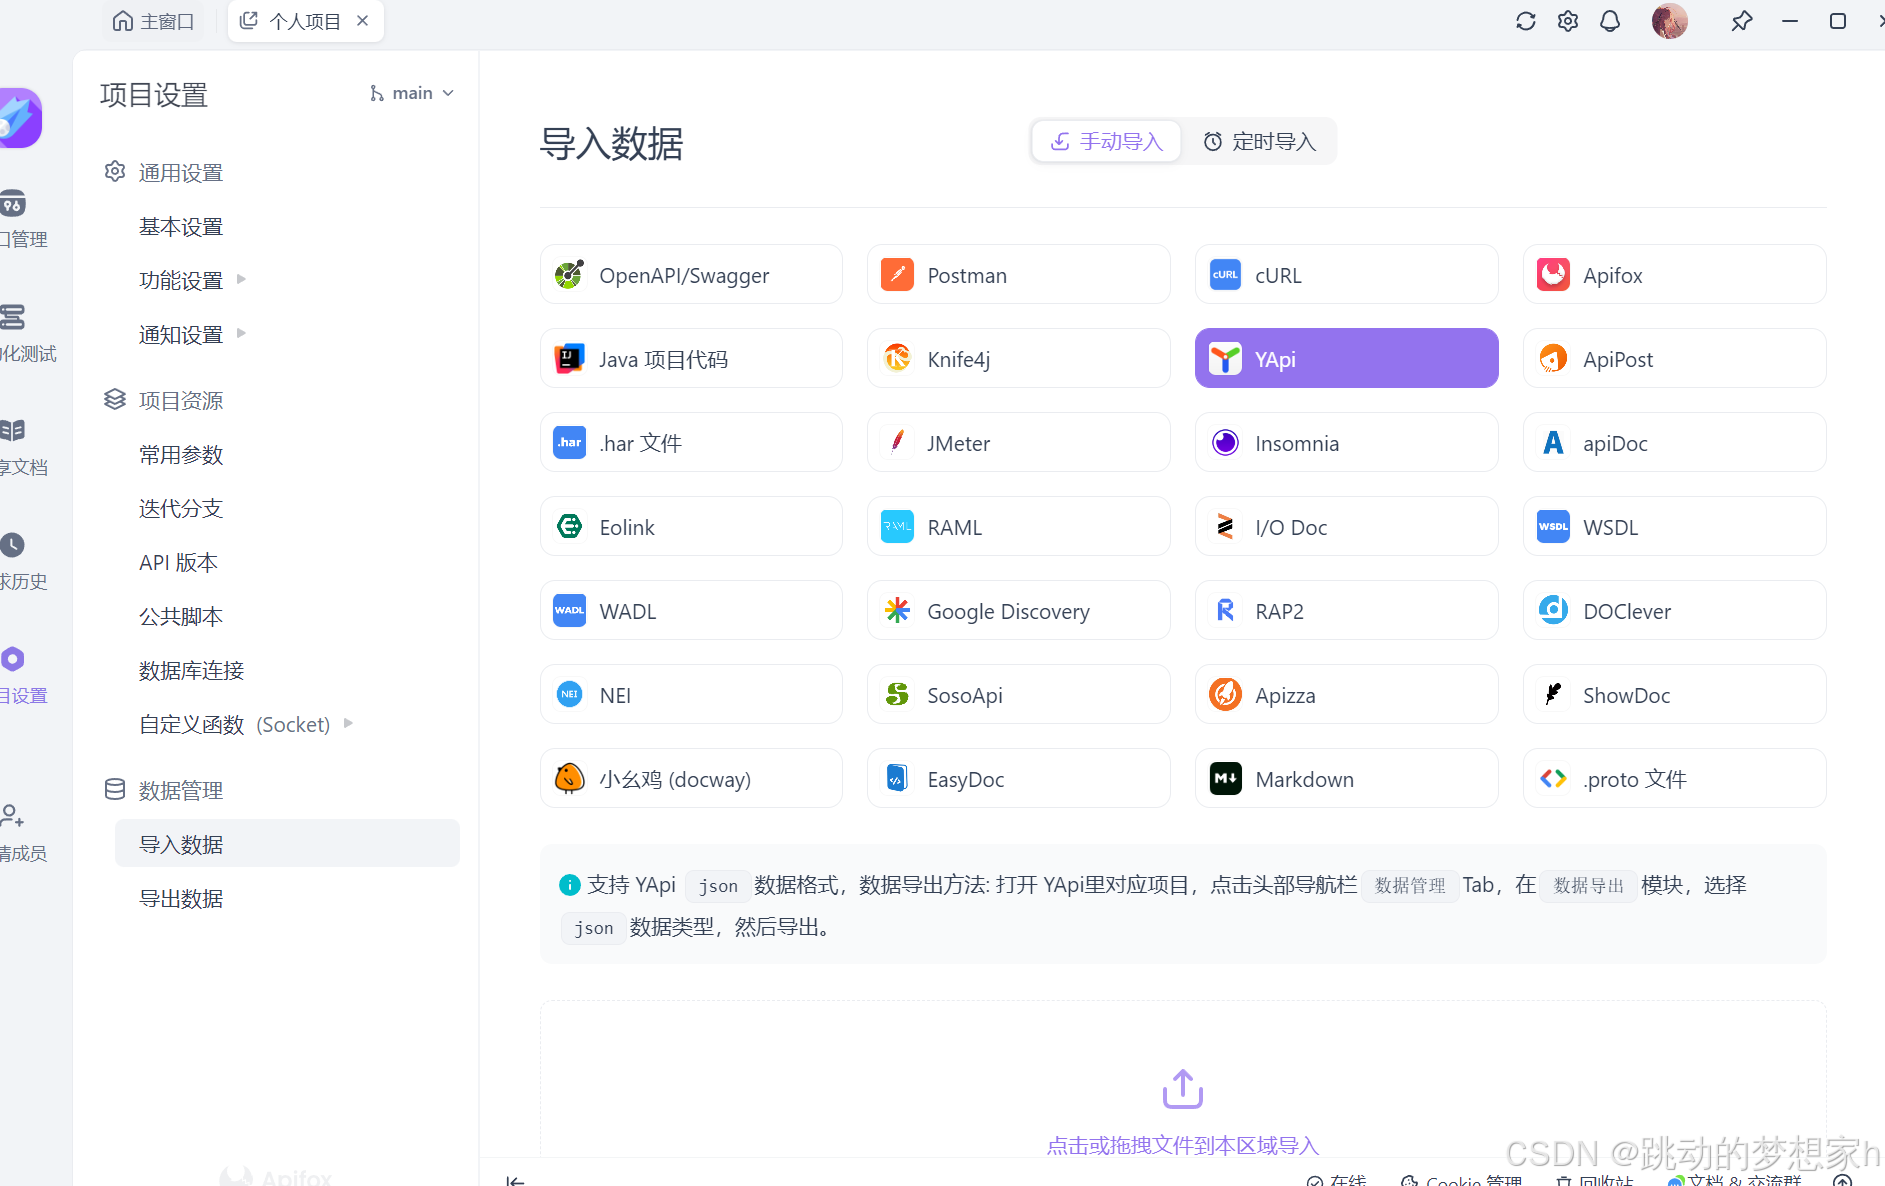Switch to 主窗口 home tab

[153, 21]
